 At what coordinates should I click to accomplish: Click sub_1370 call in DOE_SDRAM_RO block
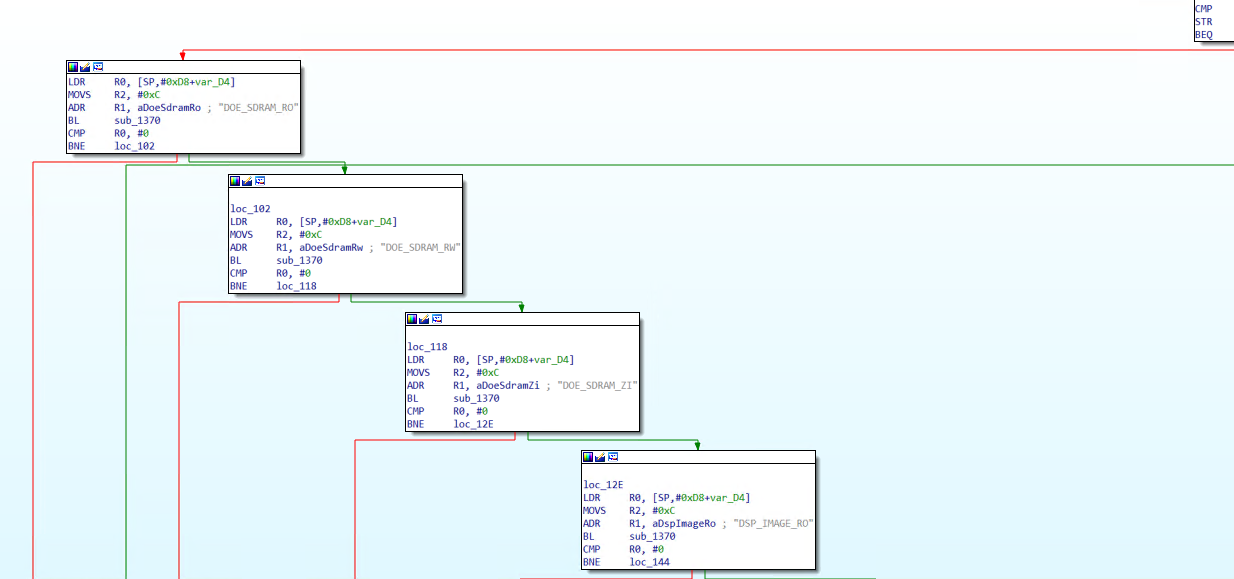point(137,121)
